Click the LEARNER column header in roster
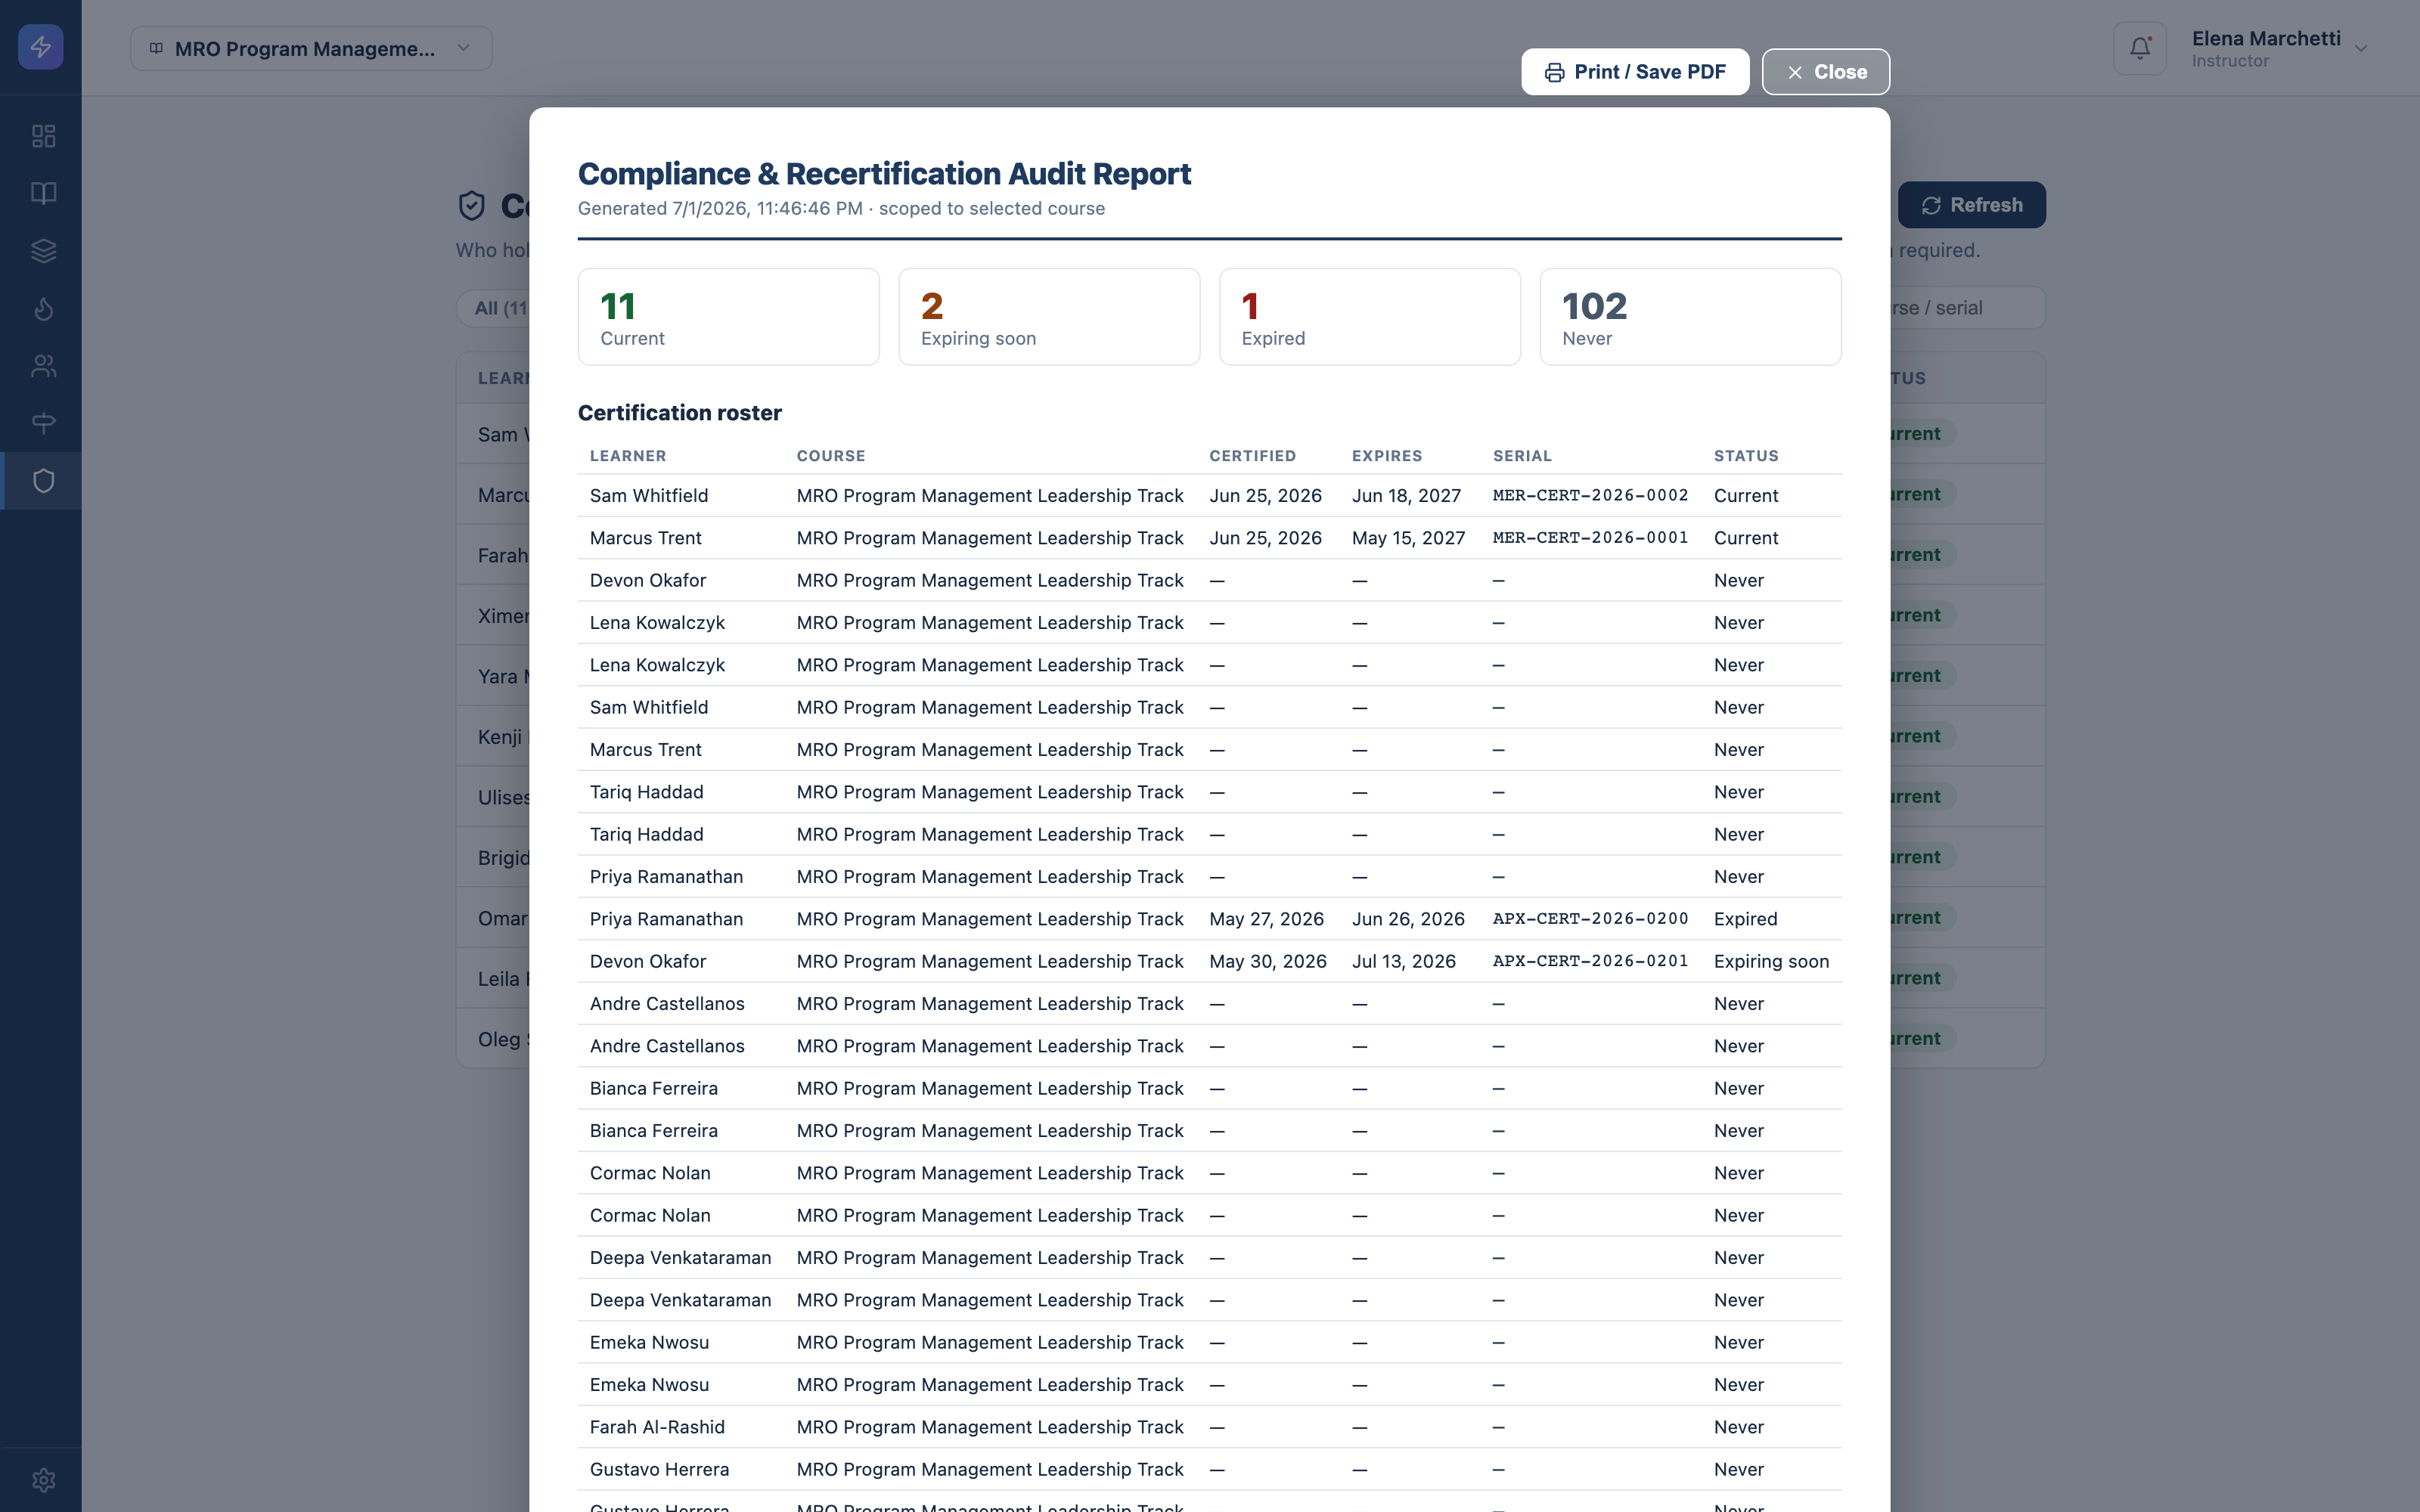The image size is (2420, 1512). (628, 456)
